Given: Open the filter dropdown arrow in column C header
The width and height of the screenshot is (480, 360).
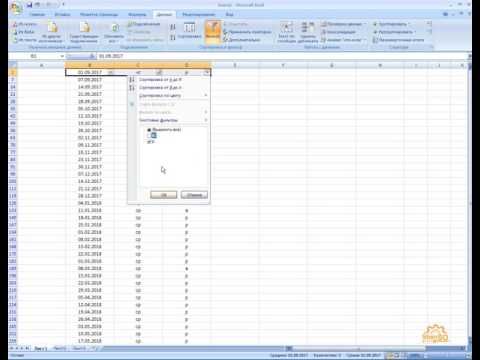Looking at the screenshot, I should [159, 72].
